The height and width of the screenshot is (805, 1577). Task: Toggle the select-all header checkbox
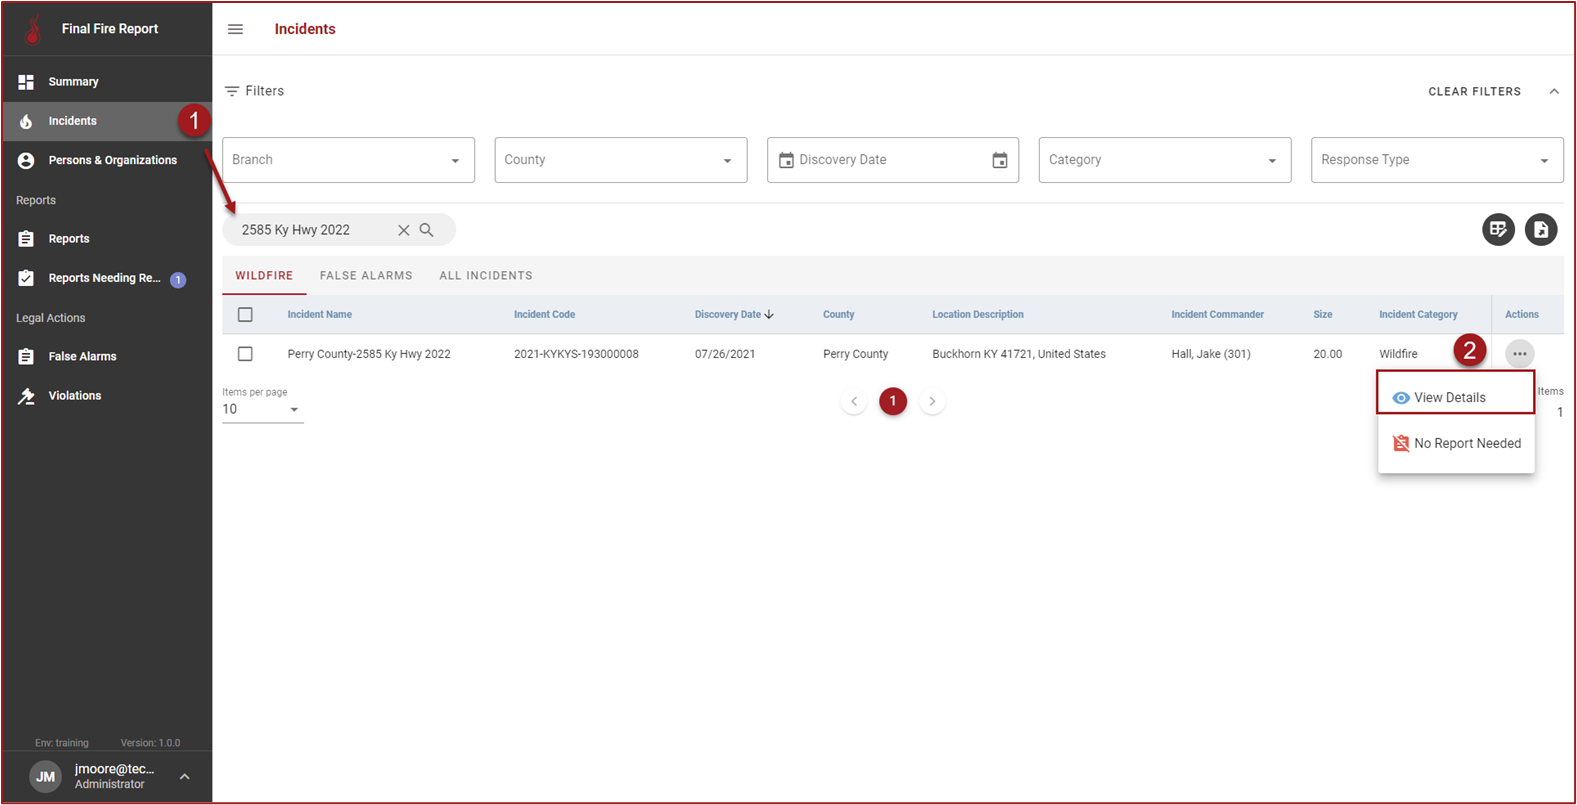(245, 315)
